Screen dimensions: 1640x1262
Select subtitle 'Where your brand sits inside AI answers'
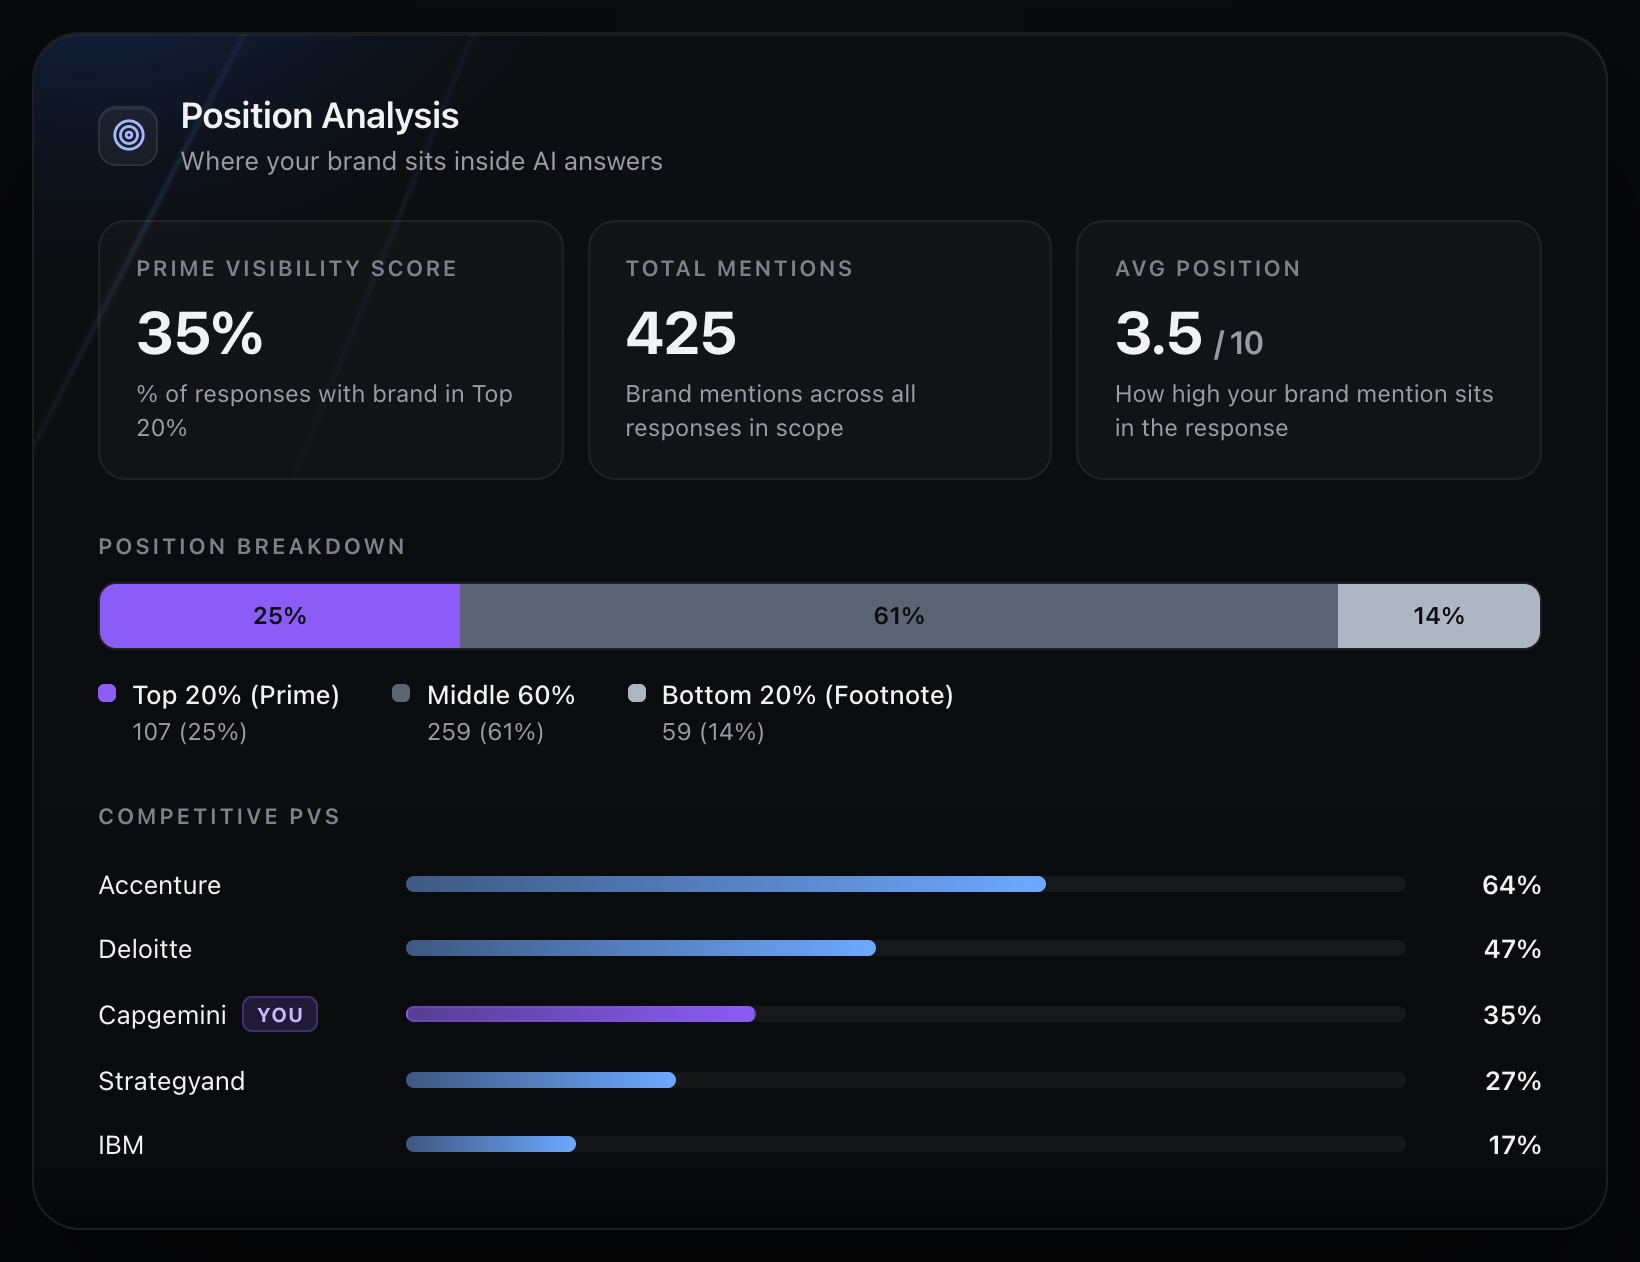pos(421,161)
